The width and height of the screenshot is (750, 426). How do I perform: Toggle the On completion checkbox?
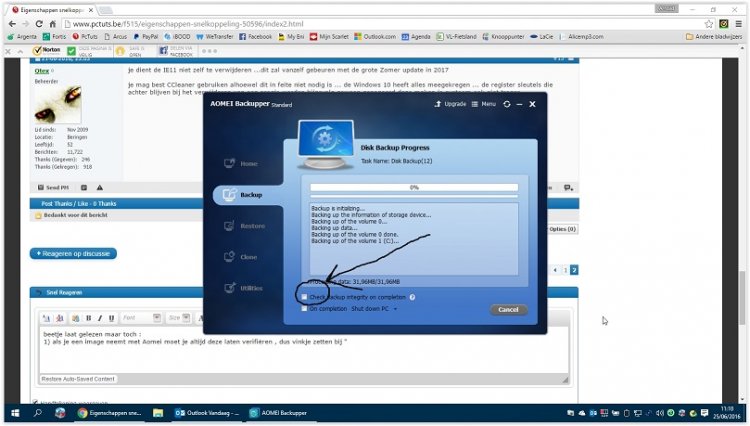304,309
